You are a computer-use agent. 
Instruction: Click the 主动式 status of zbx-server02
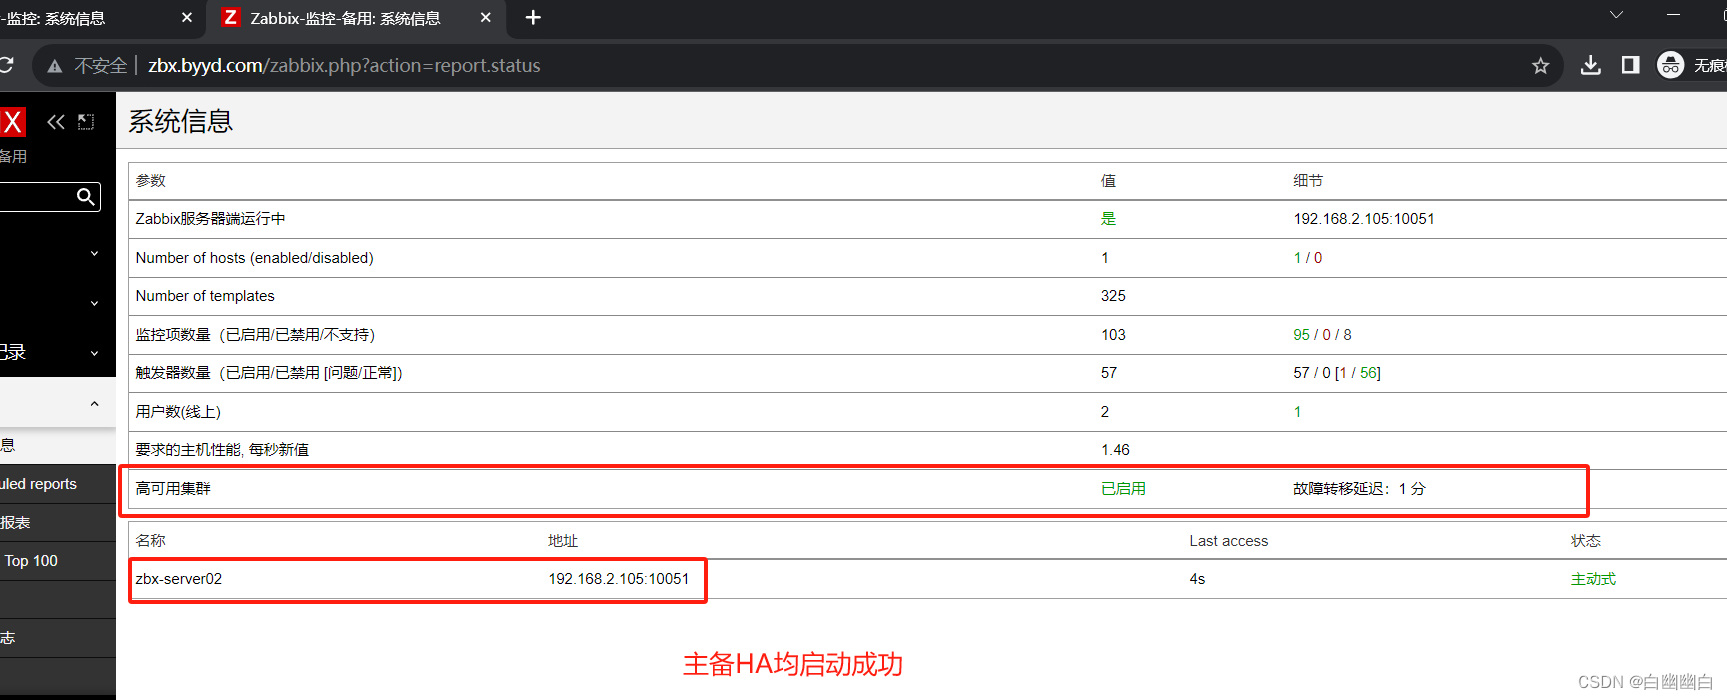pos(1593,579)
